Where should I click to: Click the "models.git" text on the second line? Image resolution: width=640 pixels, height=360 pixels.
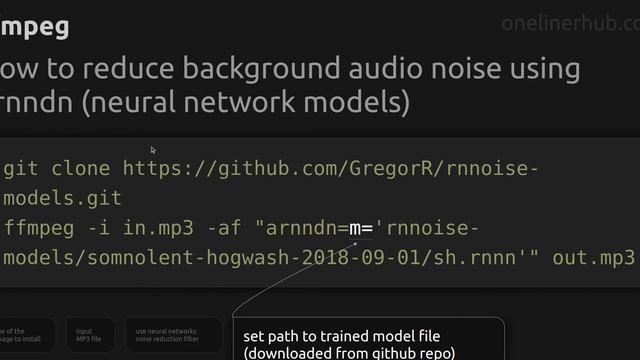click(x=62, y=198)
